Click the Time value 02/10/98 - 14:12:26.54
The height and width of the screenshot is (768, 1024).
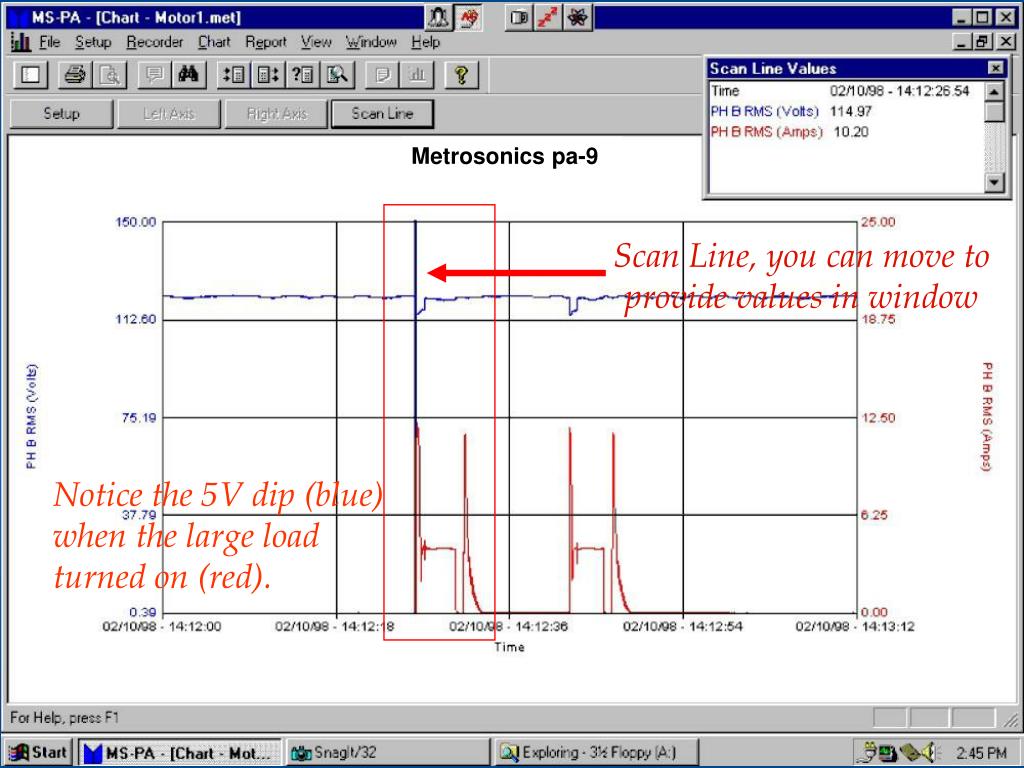(899, 91)
